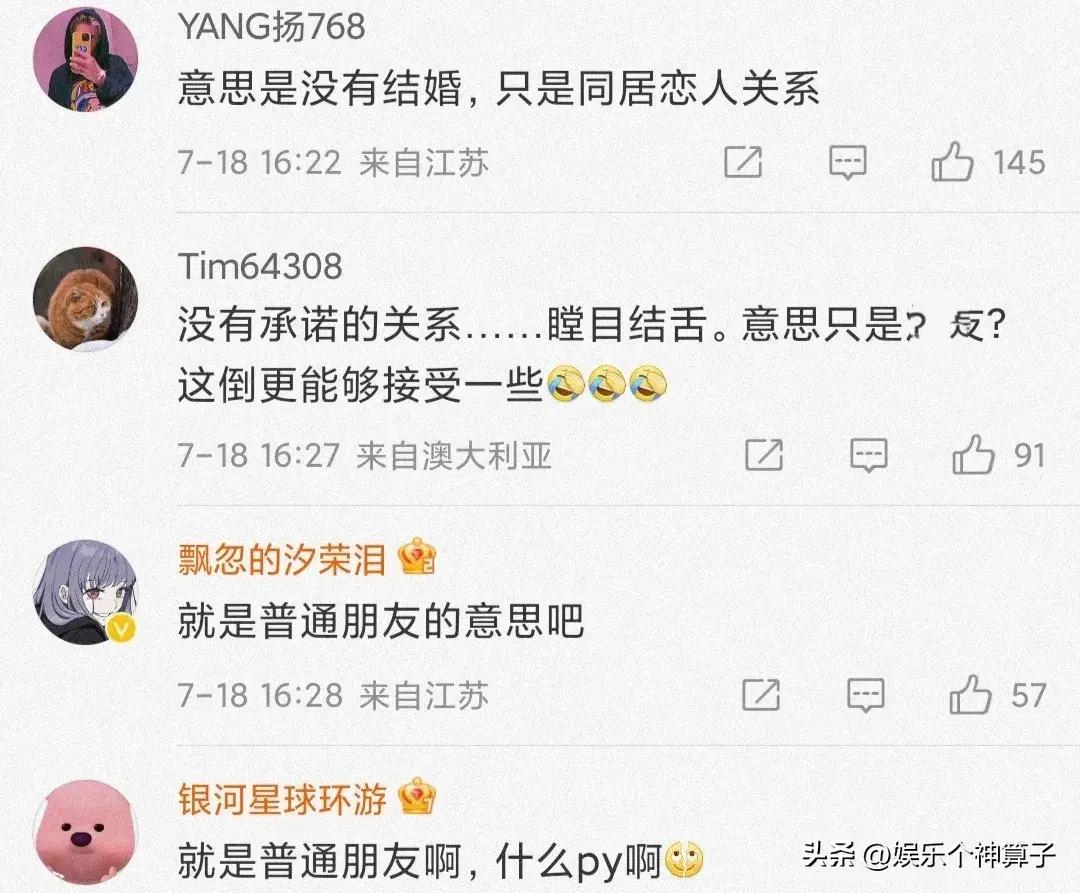Like 飘忽的汐荣泪's comment with 57 likes
This screenshot has width=1080, height=893.
click(x=970, y=694)
